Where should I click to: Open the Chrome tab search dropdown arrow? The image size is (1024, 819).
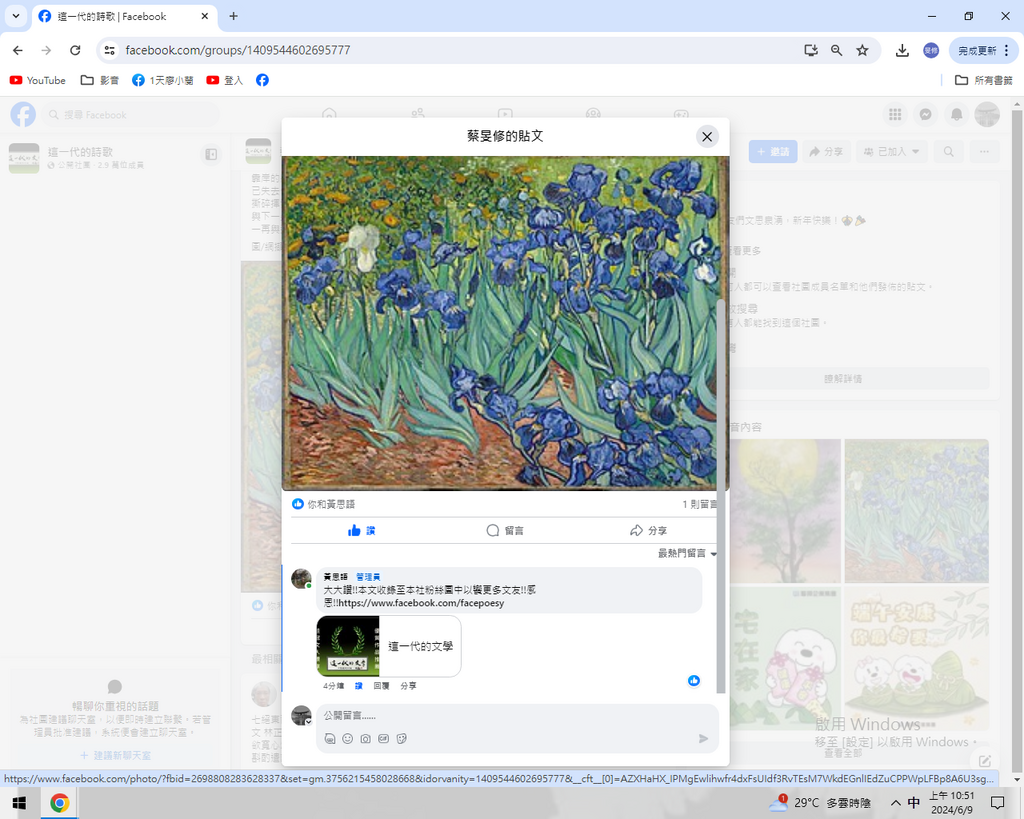16,16
